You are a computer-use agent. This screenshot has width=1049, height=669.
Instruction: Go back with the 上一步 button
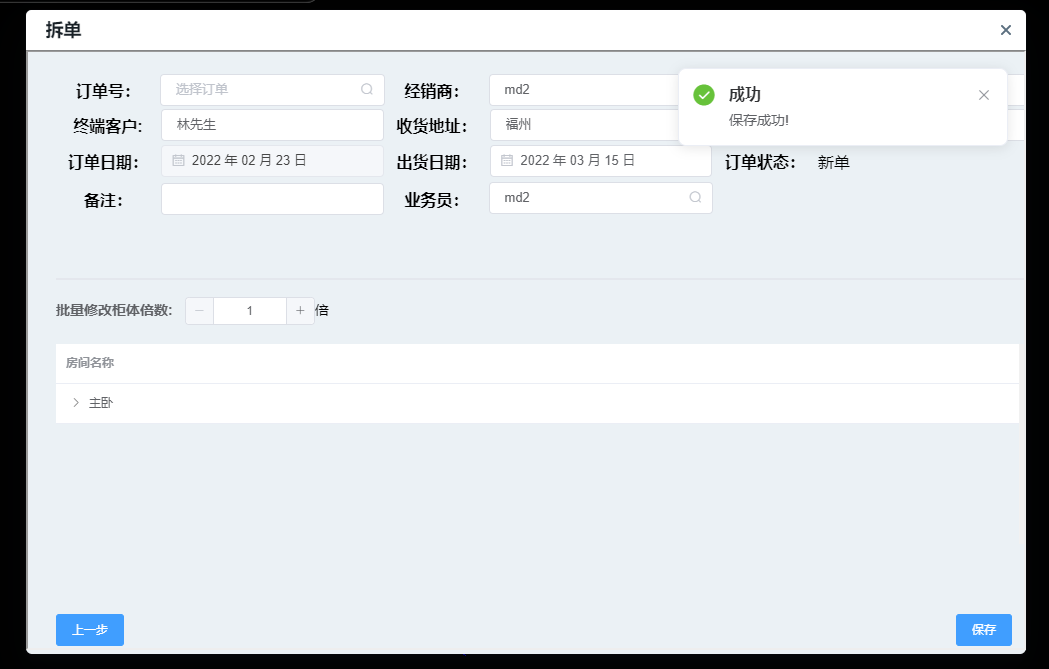click(x=90, y=630)
